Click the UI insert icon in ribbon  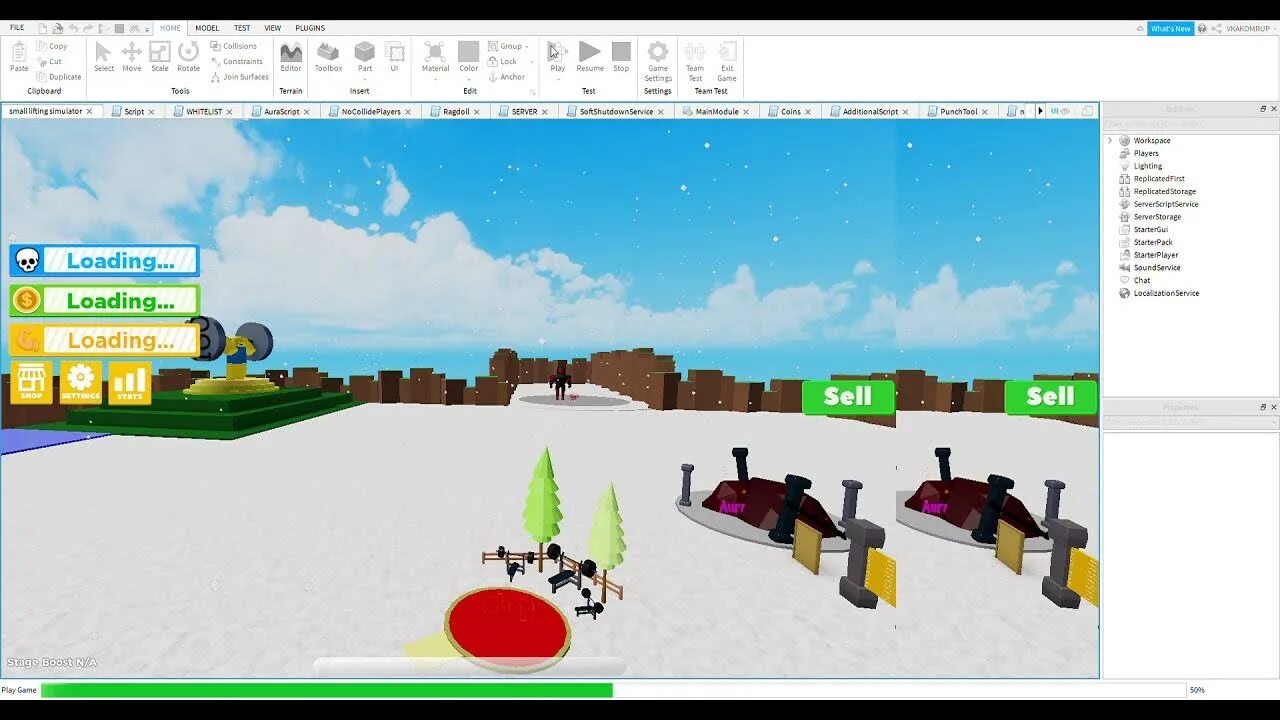[395, 52]
